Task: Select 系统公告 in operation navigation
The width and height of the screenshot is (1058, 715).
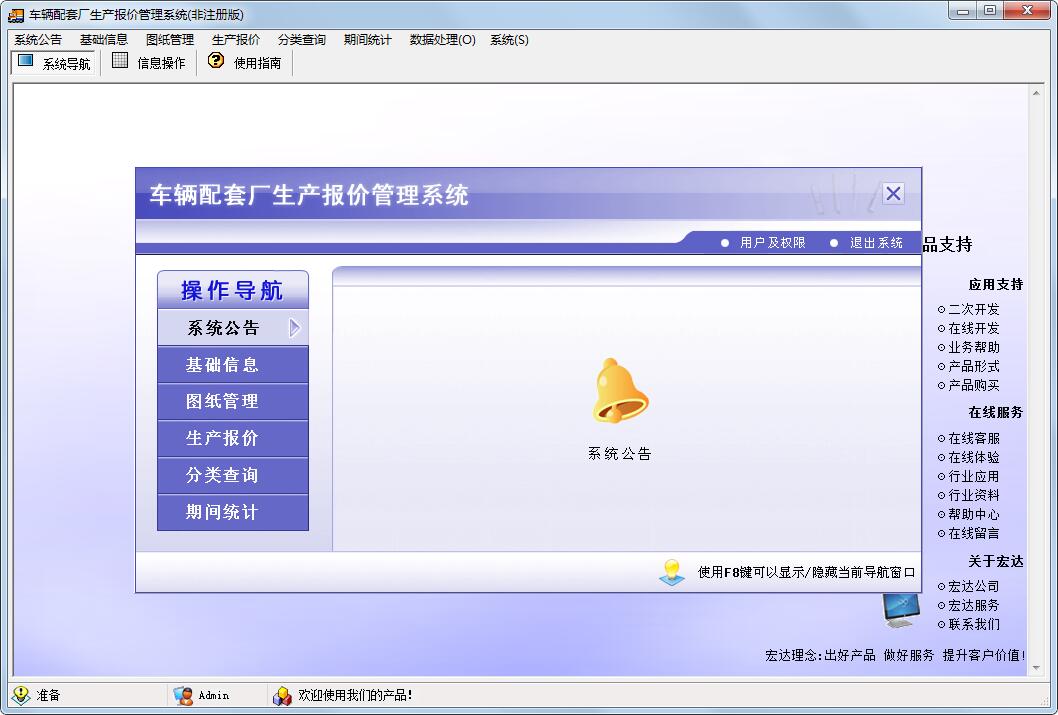Action: click(233, 328)
